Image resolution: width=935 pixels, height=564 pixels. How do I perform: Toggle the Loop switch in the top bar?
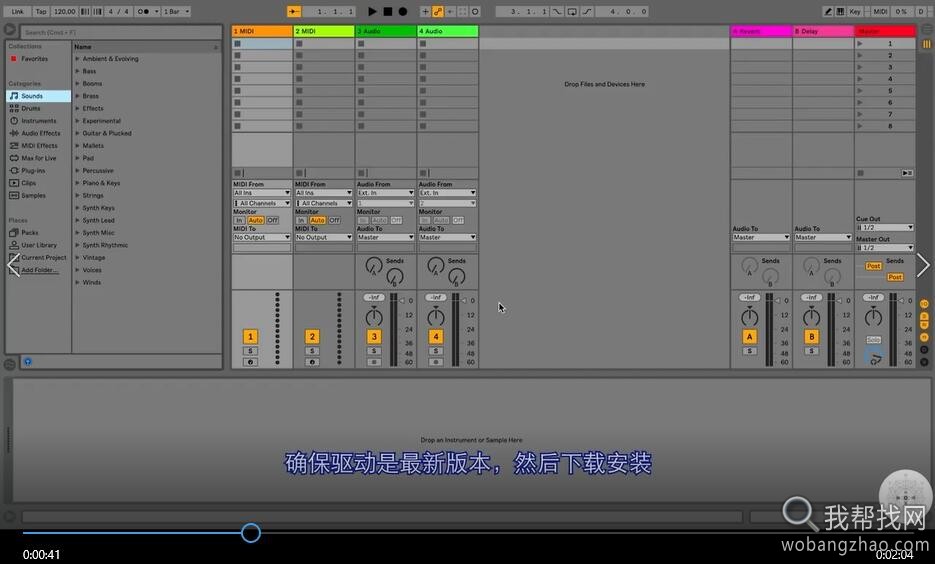tap(572, 11)
